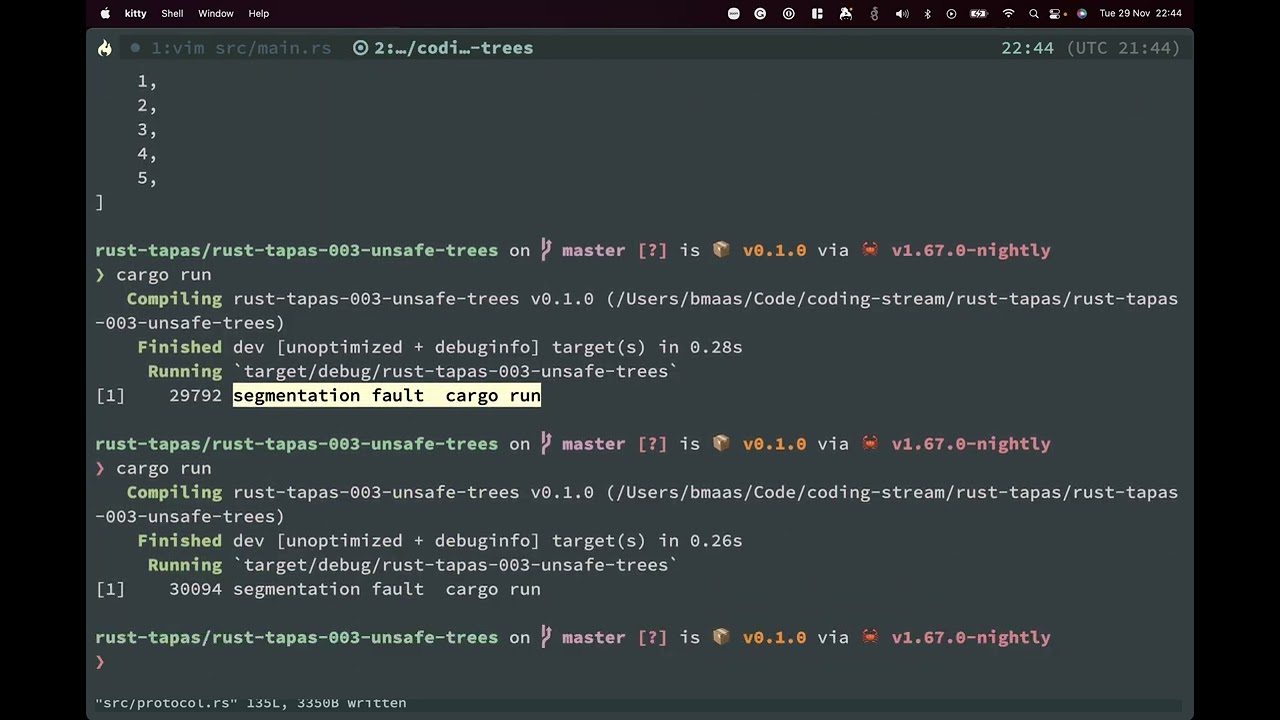This screenshot has height=720, width=1280.
Task: Click the flame icon in tab bar
Action: coord(105,48)
